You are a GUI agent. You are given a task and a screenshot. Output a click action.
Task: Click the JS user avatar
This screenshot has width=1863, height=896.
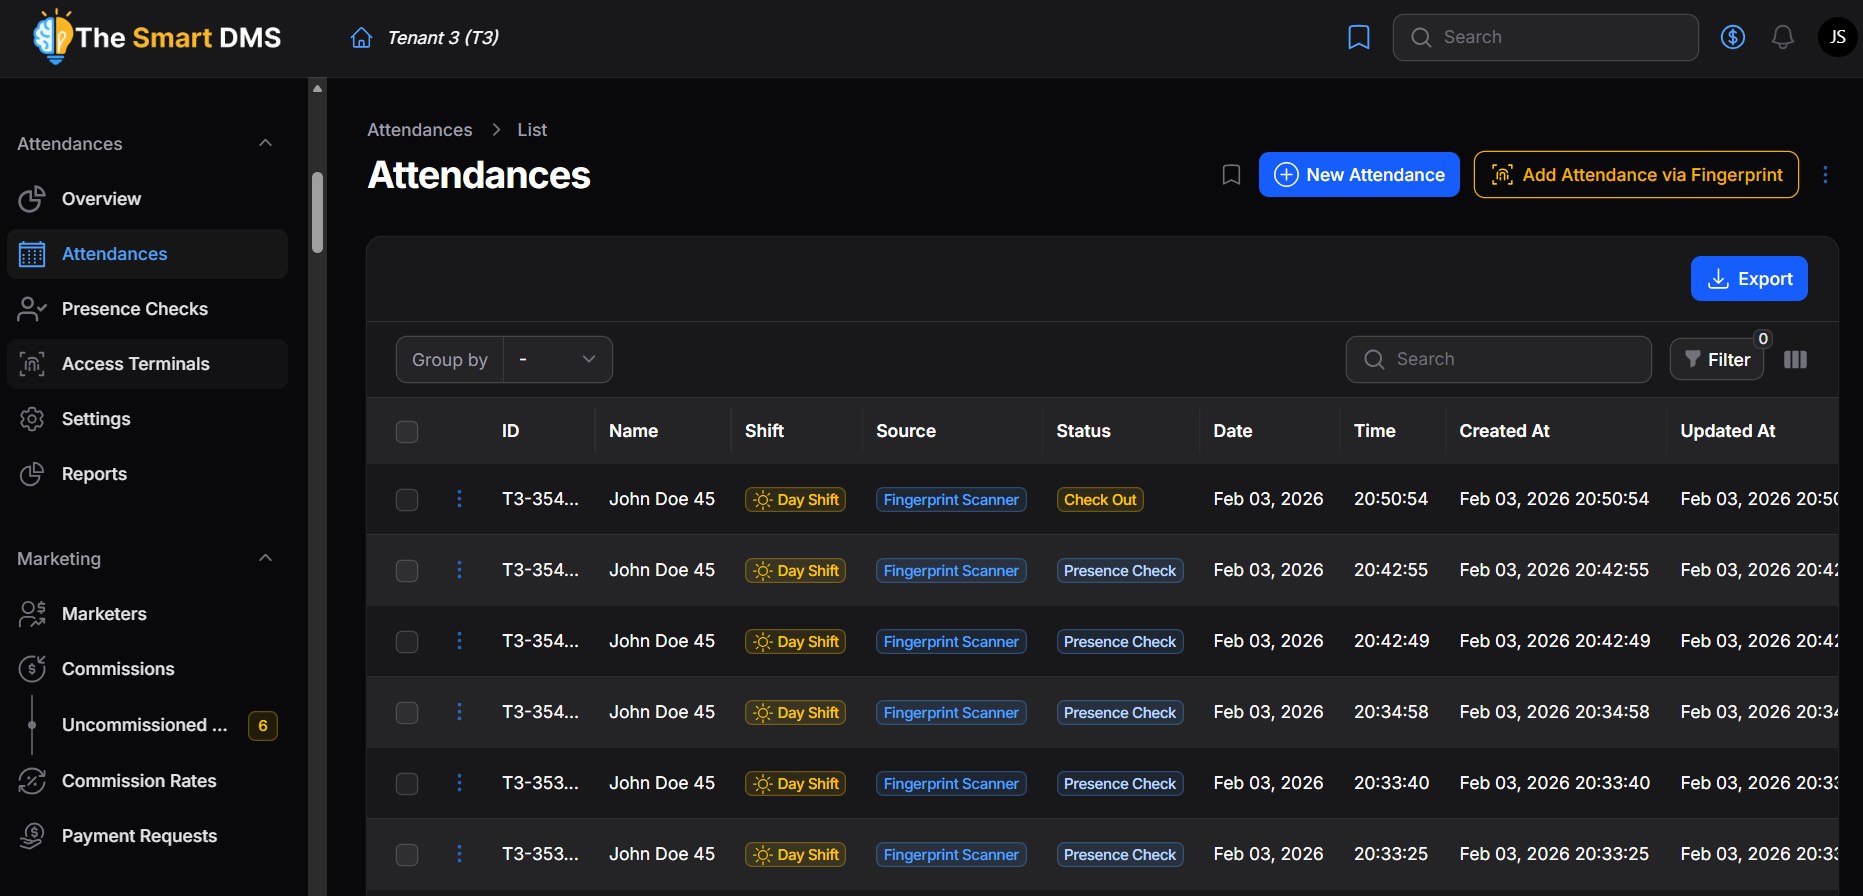click(1837, 38)
